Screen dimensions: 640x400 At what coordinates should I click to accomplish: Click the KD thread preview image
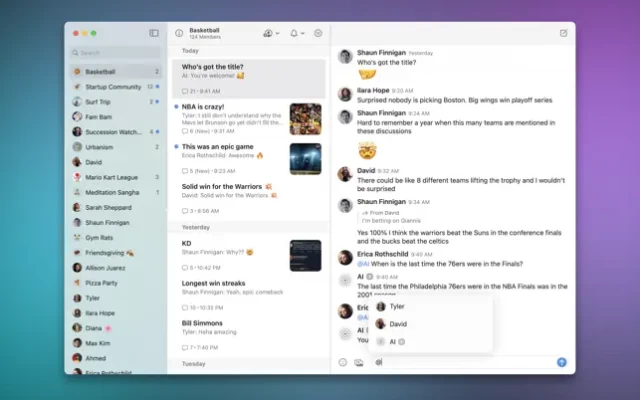(305, 256)
